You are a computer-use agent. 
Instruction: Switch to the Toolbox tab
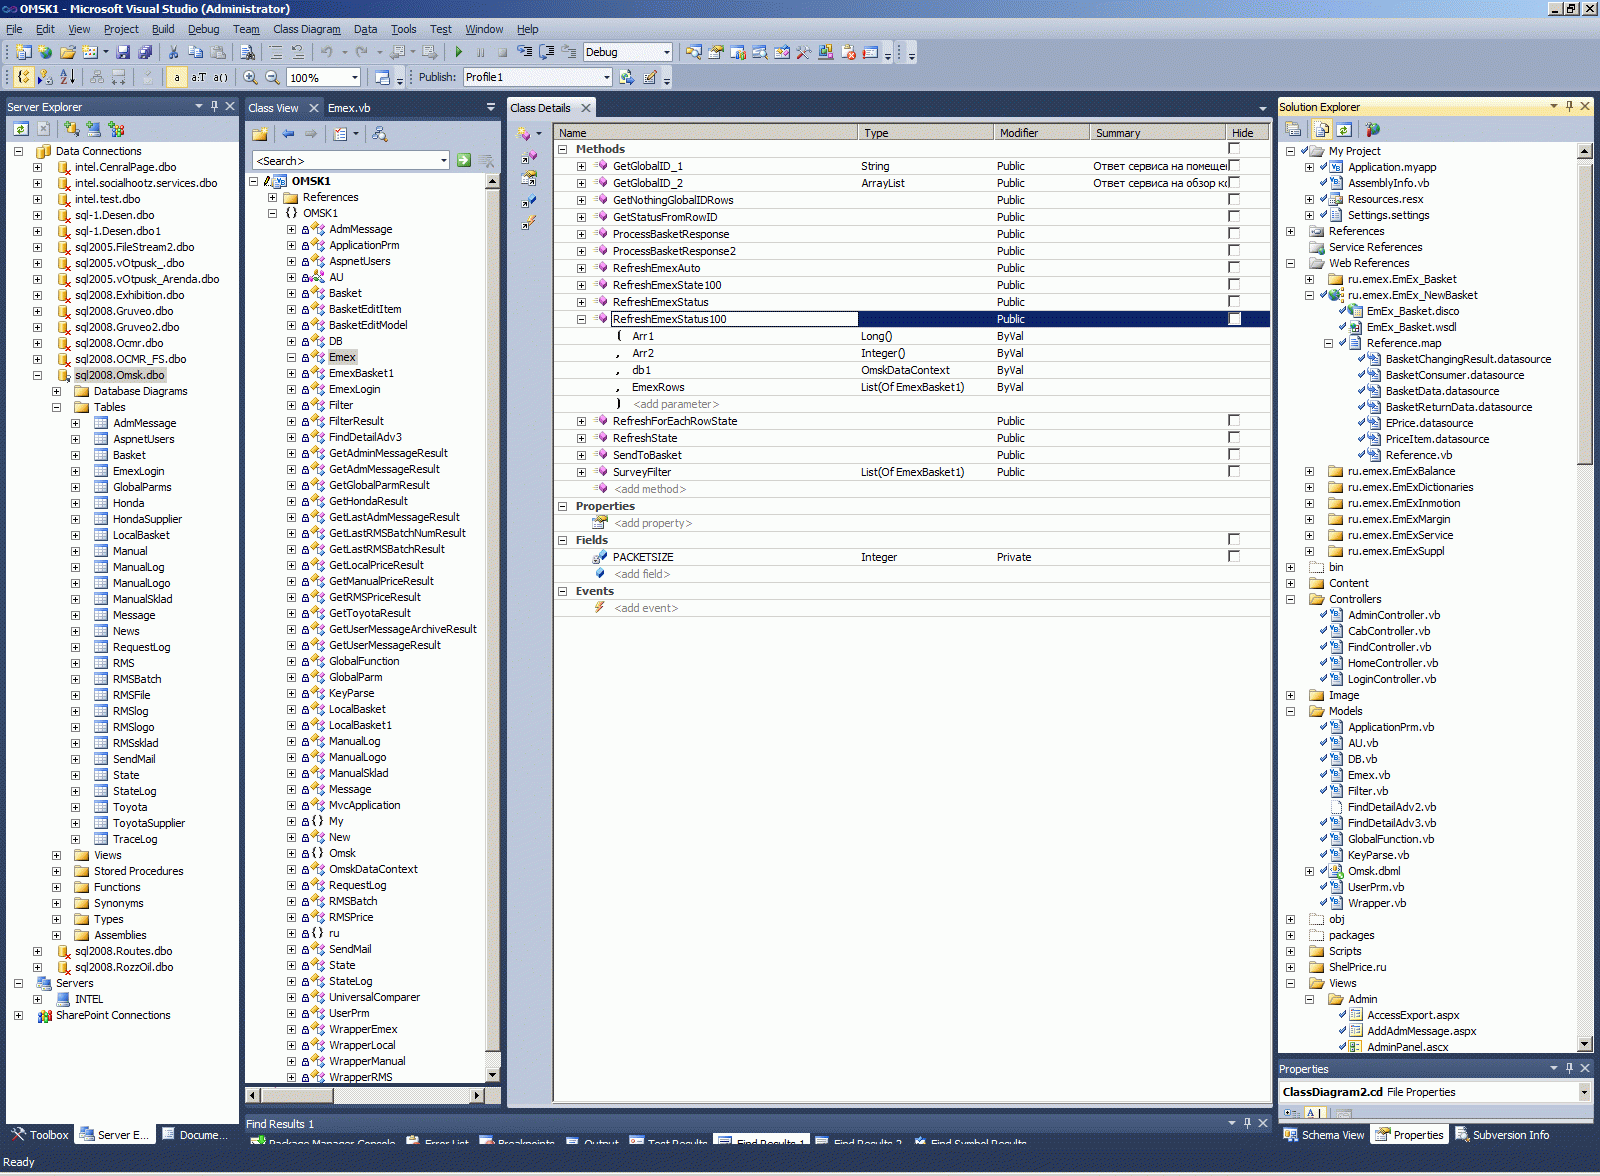coord(40,1135)
